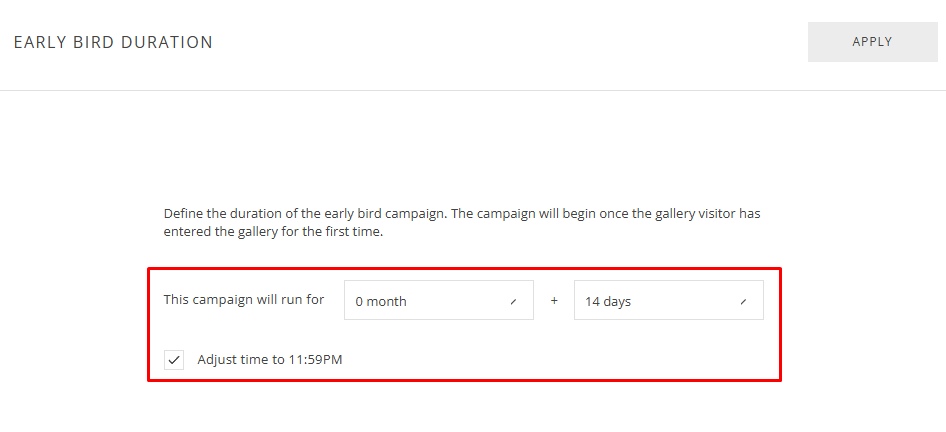Click the word Define in the description
This screenshot has height=432, width=946.
click(x=185, y=214)
